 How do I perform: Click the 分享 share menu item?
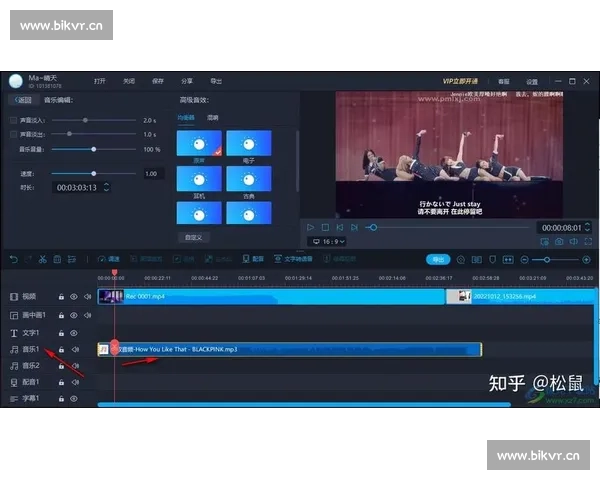(x=187, y=81)
